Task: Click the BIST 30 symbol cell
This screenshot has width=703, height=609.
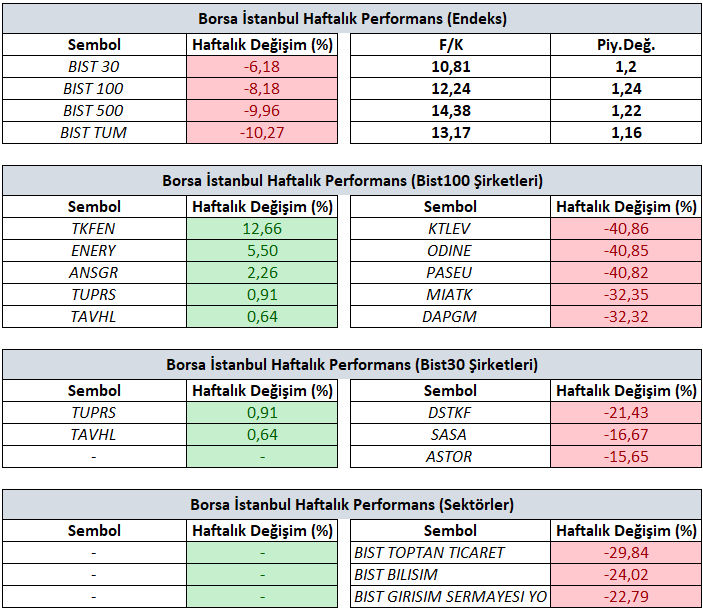Action: coord(94,67)
